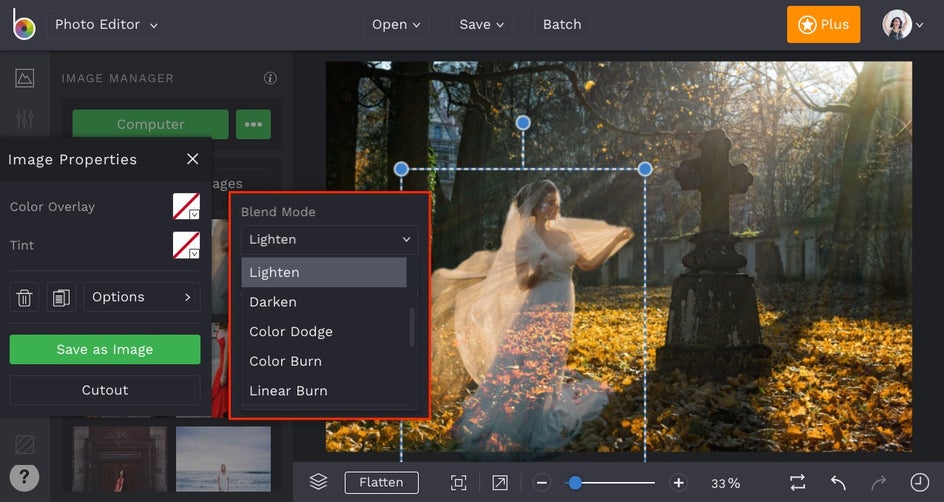This screenshot has width=944, height=502.
Task: Click the orange Plus upgrade button
Action: (823, 25)
